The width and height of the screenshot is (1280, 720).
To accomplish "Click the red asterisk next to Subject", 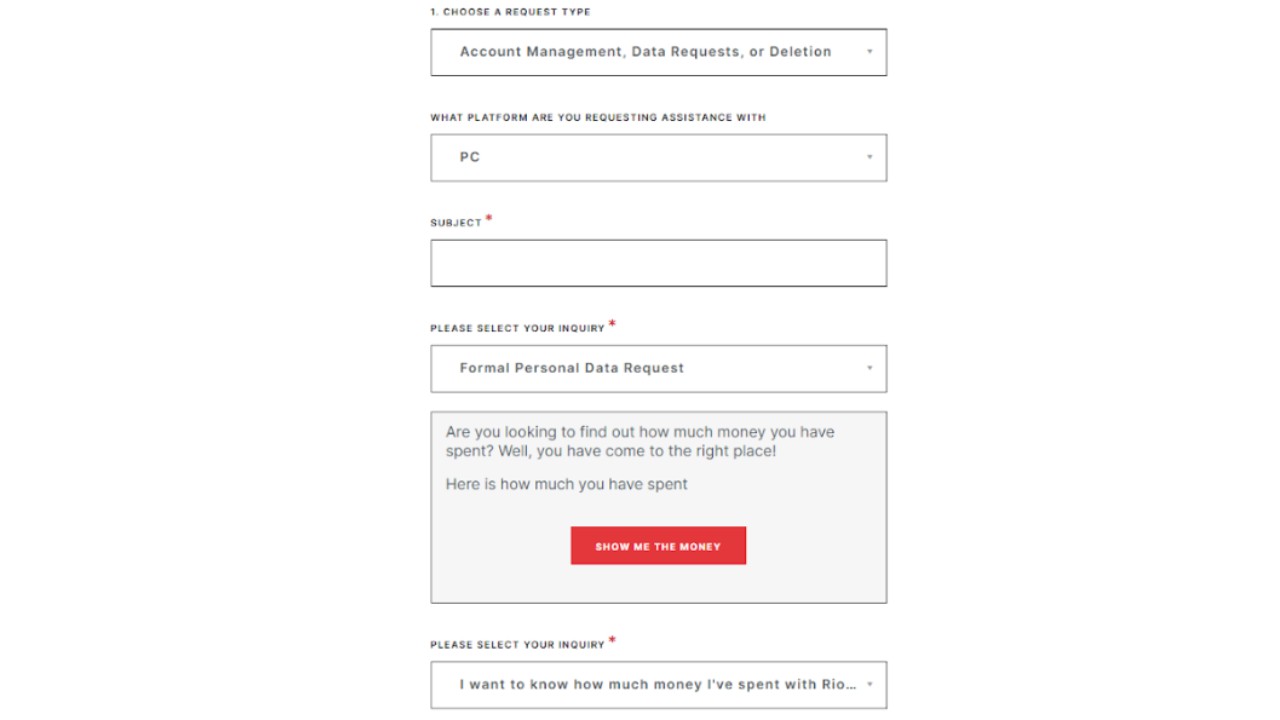I will click(x=489, y=219).
